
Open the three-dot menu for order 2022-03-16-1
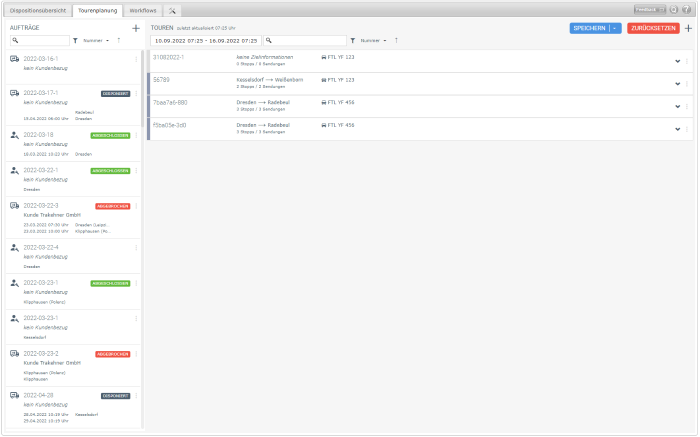(x=136, y=60)
